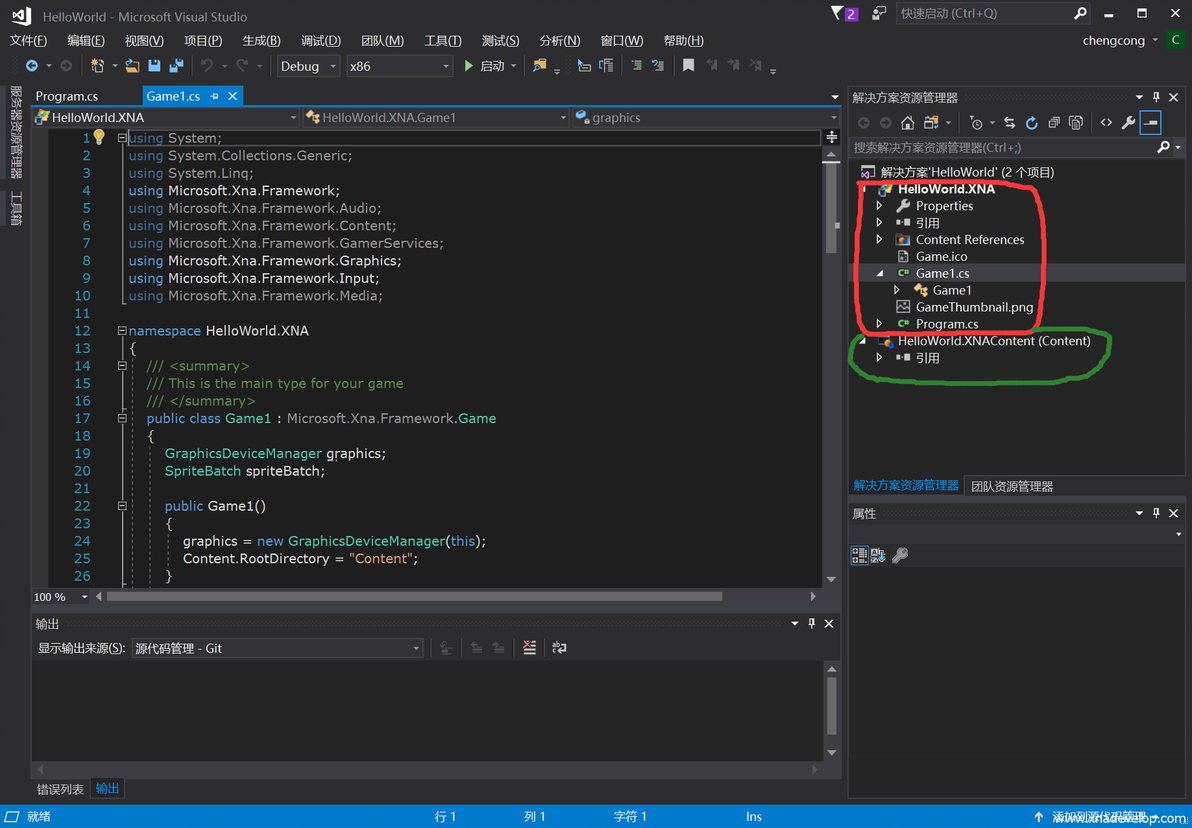Toggle the Preview Selected Items button
This screenshot has height=828, width=1192.
point(1150,122)
